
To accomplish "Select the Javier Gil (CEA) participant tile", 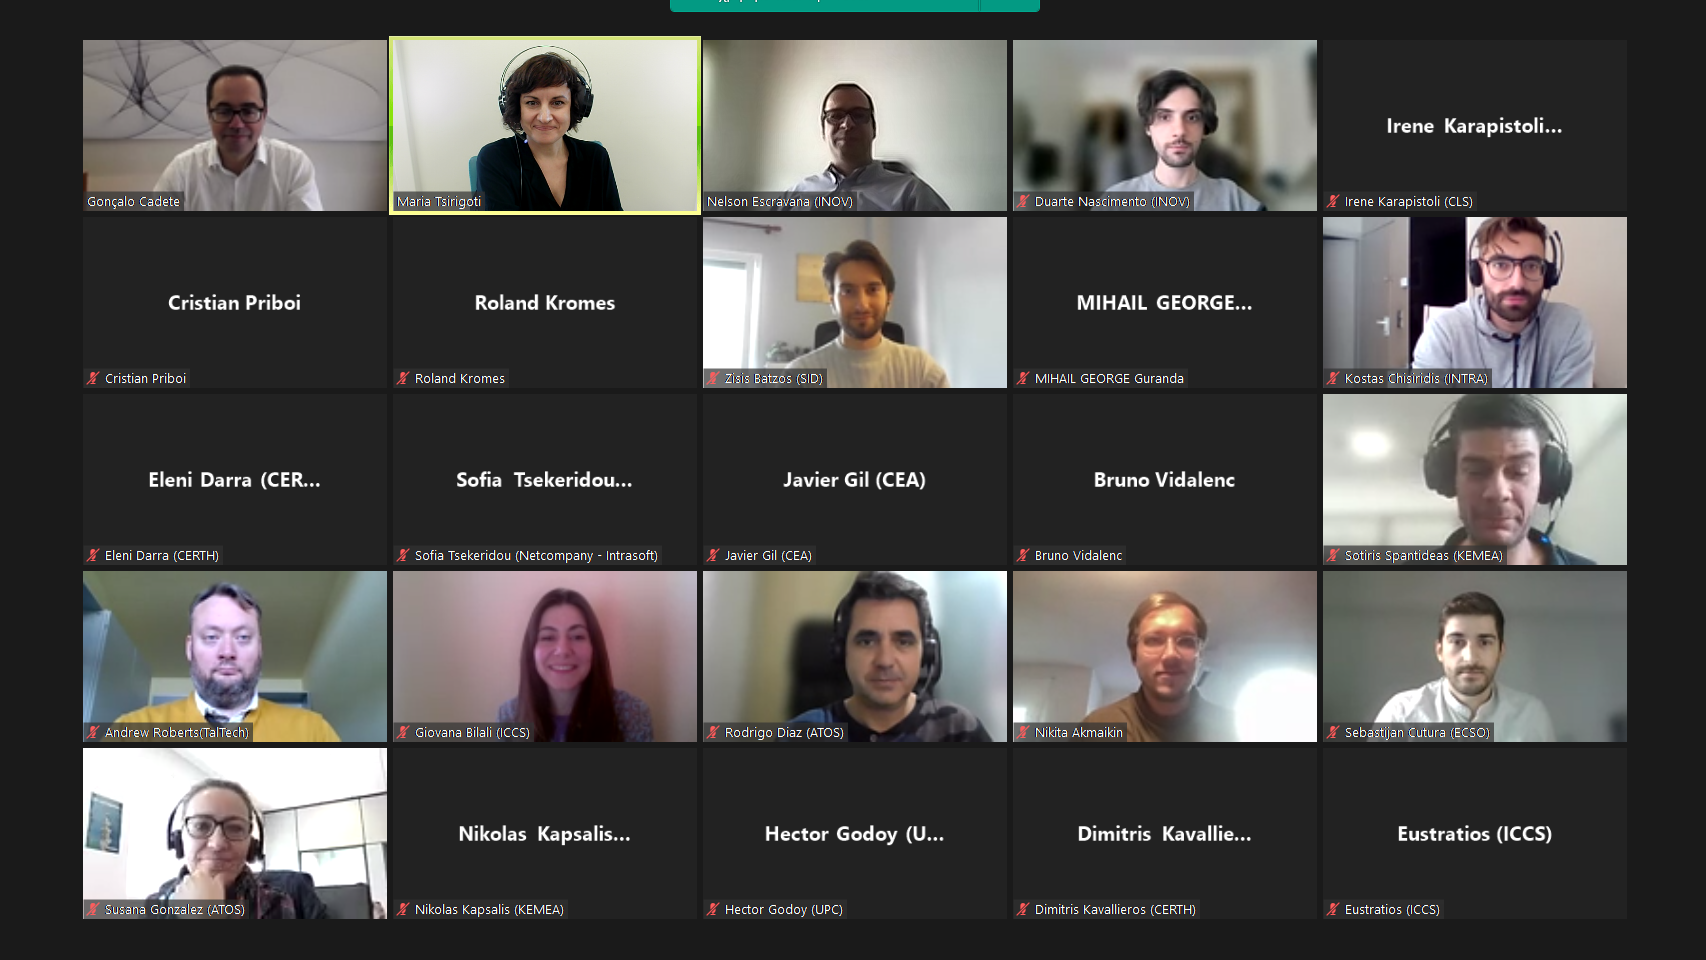I will tap(855, 479).
